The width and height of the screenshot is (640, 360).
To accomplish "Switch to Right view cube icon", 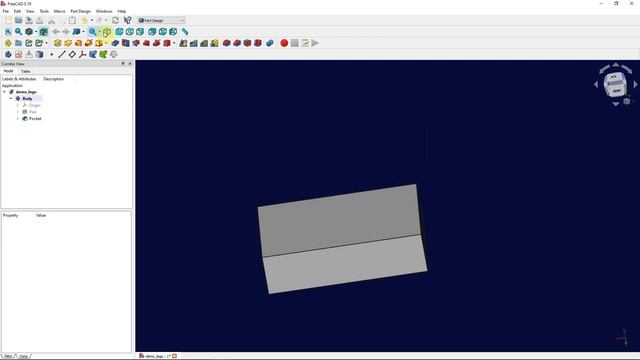I will coord(140,31).
